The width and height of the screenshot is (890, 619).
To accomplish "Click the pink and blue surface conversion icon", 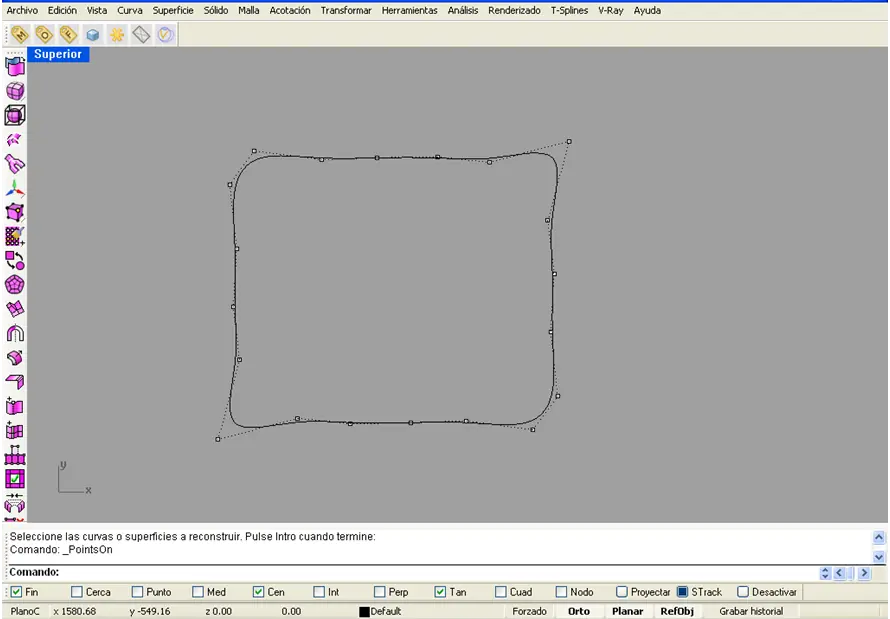I will (15, 66).
